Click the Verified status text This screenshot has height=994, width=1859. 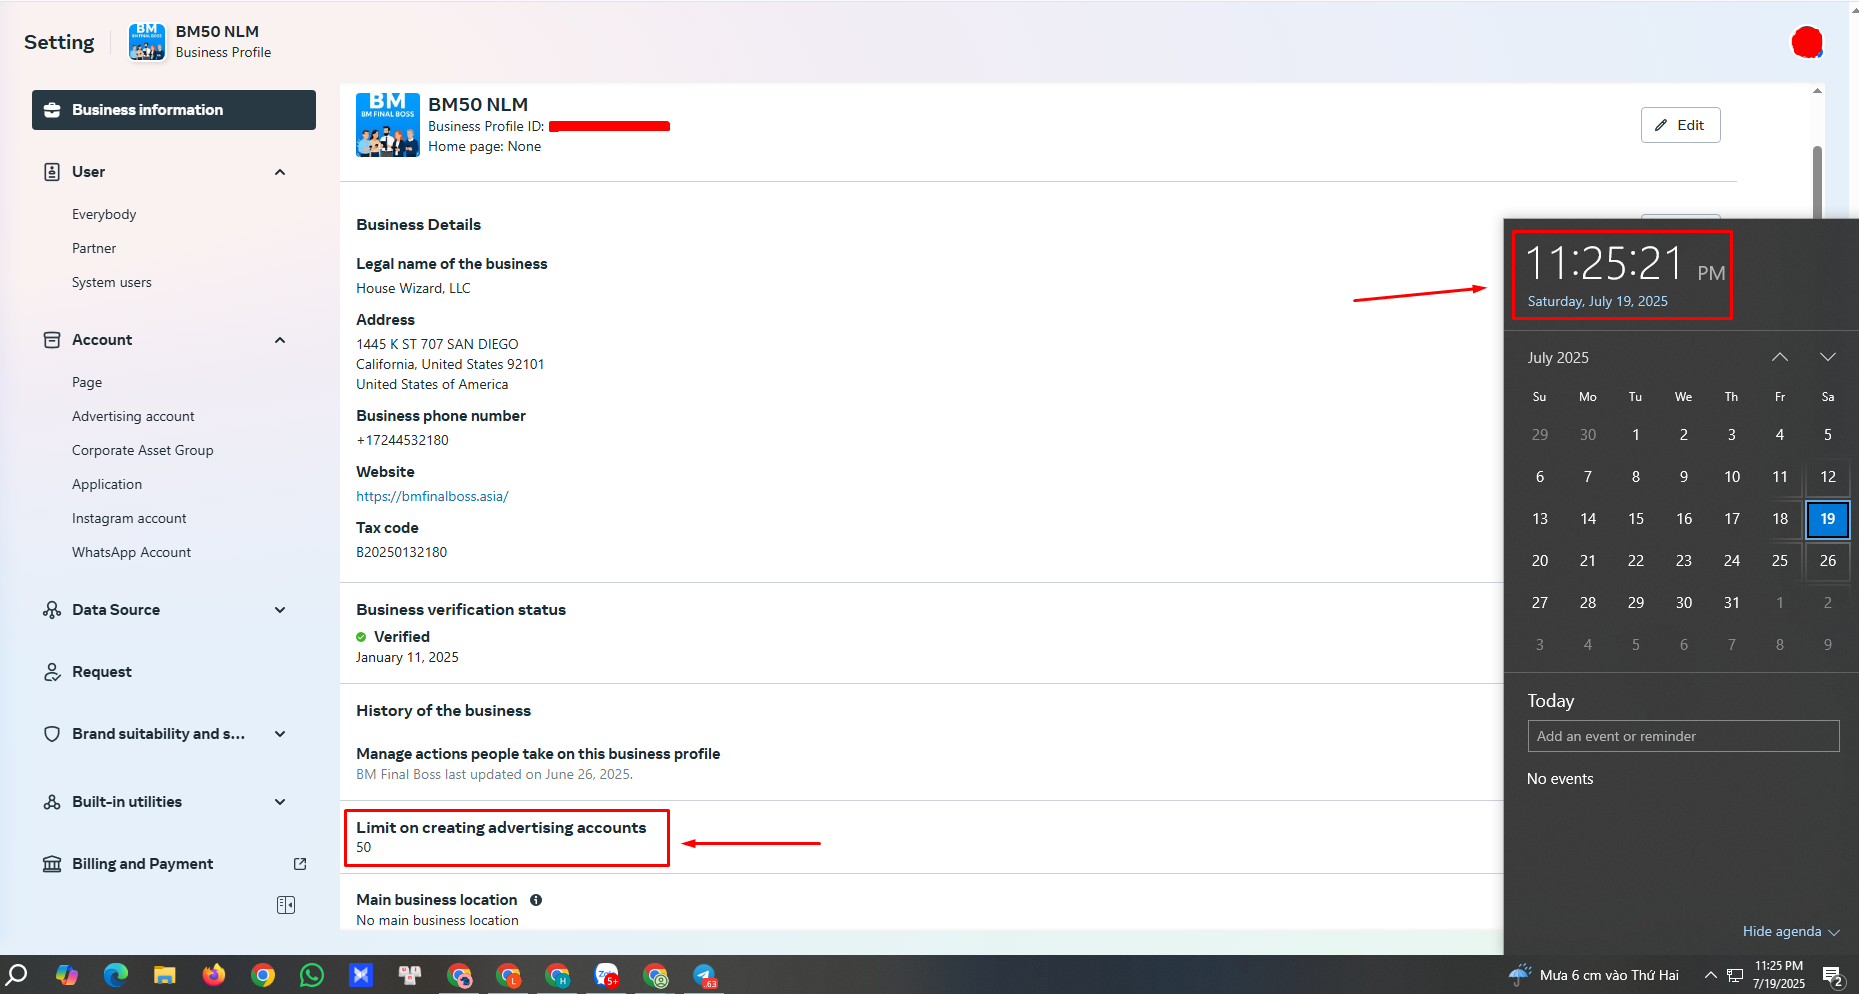[x=402, y=637]
